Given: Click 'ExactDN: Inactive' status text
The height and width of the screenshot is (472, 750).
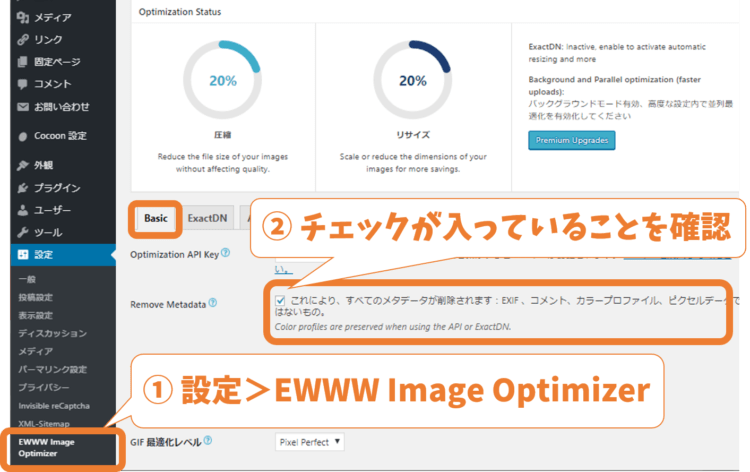Looking at the screenshot, I should point(617,53).
